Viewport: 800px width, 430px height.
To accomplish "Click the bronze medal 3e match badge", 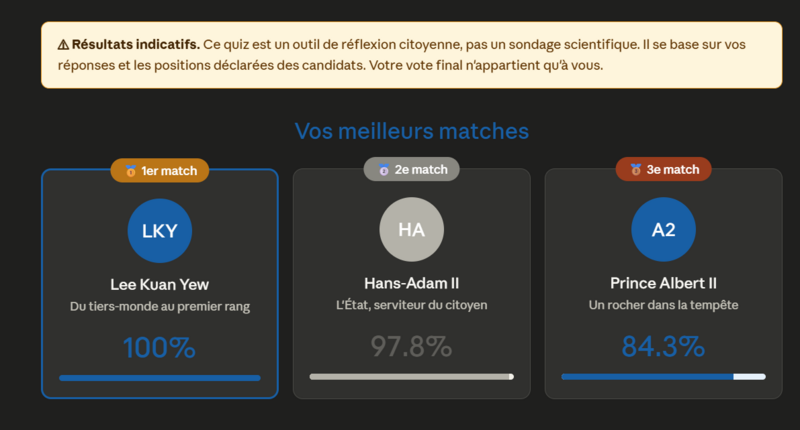I will coord(663,170).
